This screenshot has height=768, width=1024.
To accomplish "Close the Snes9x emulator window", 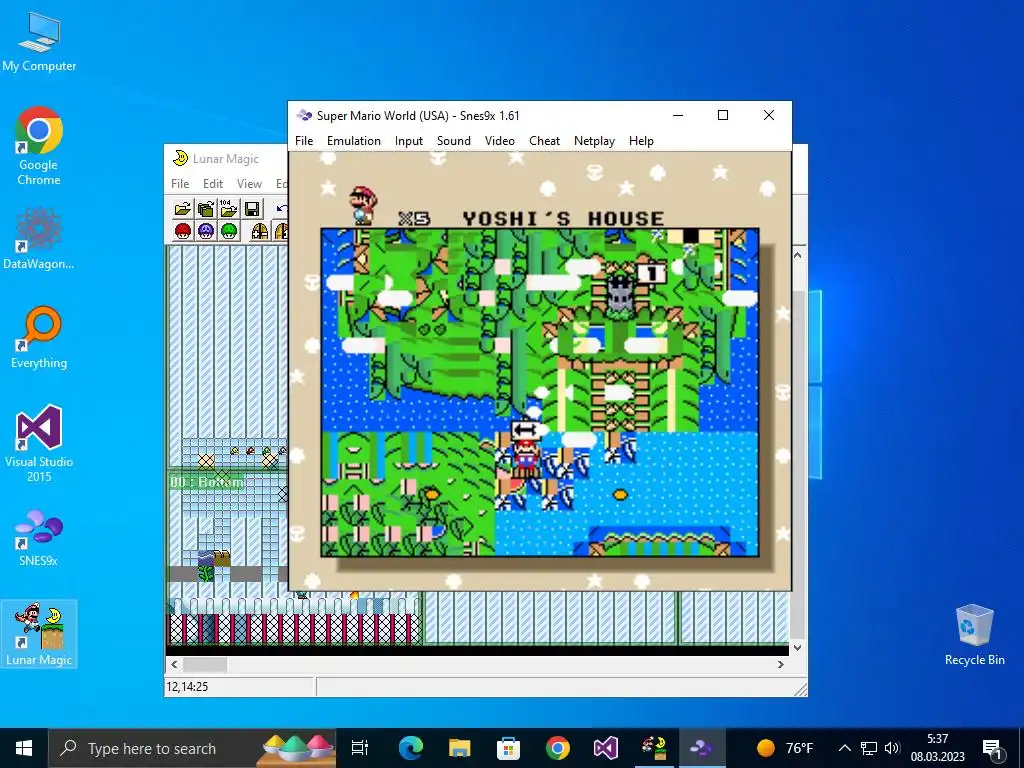I will coord(769,115).
